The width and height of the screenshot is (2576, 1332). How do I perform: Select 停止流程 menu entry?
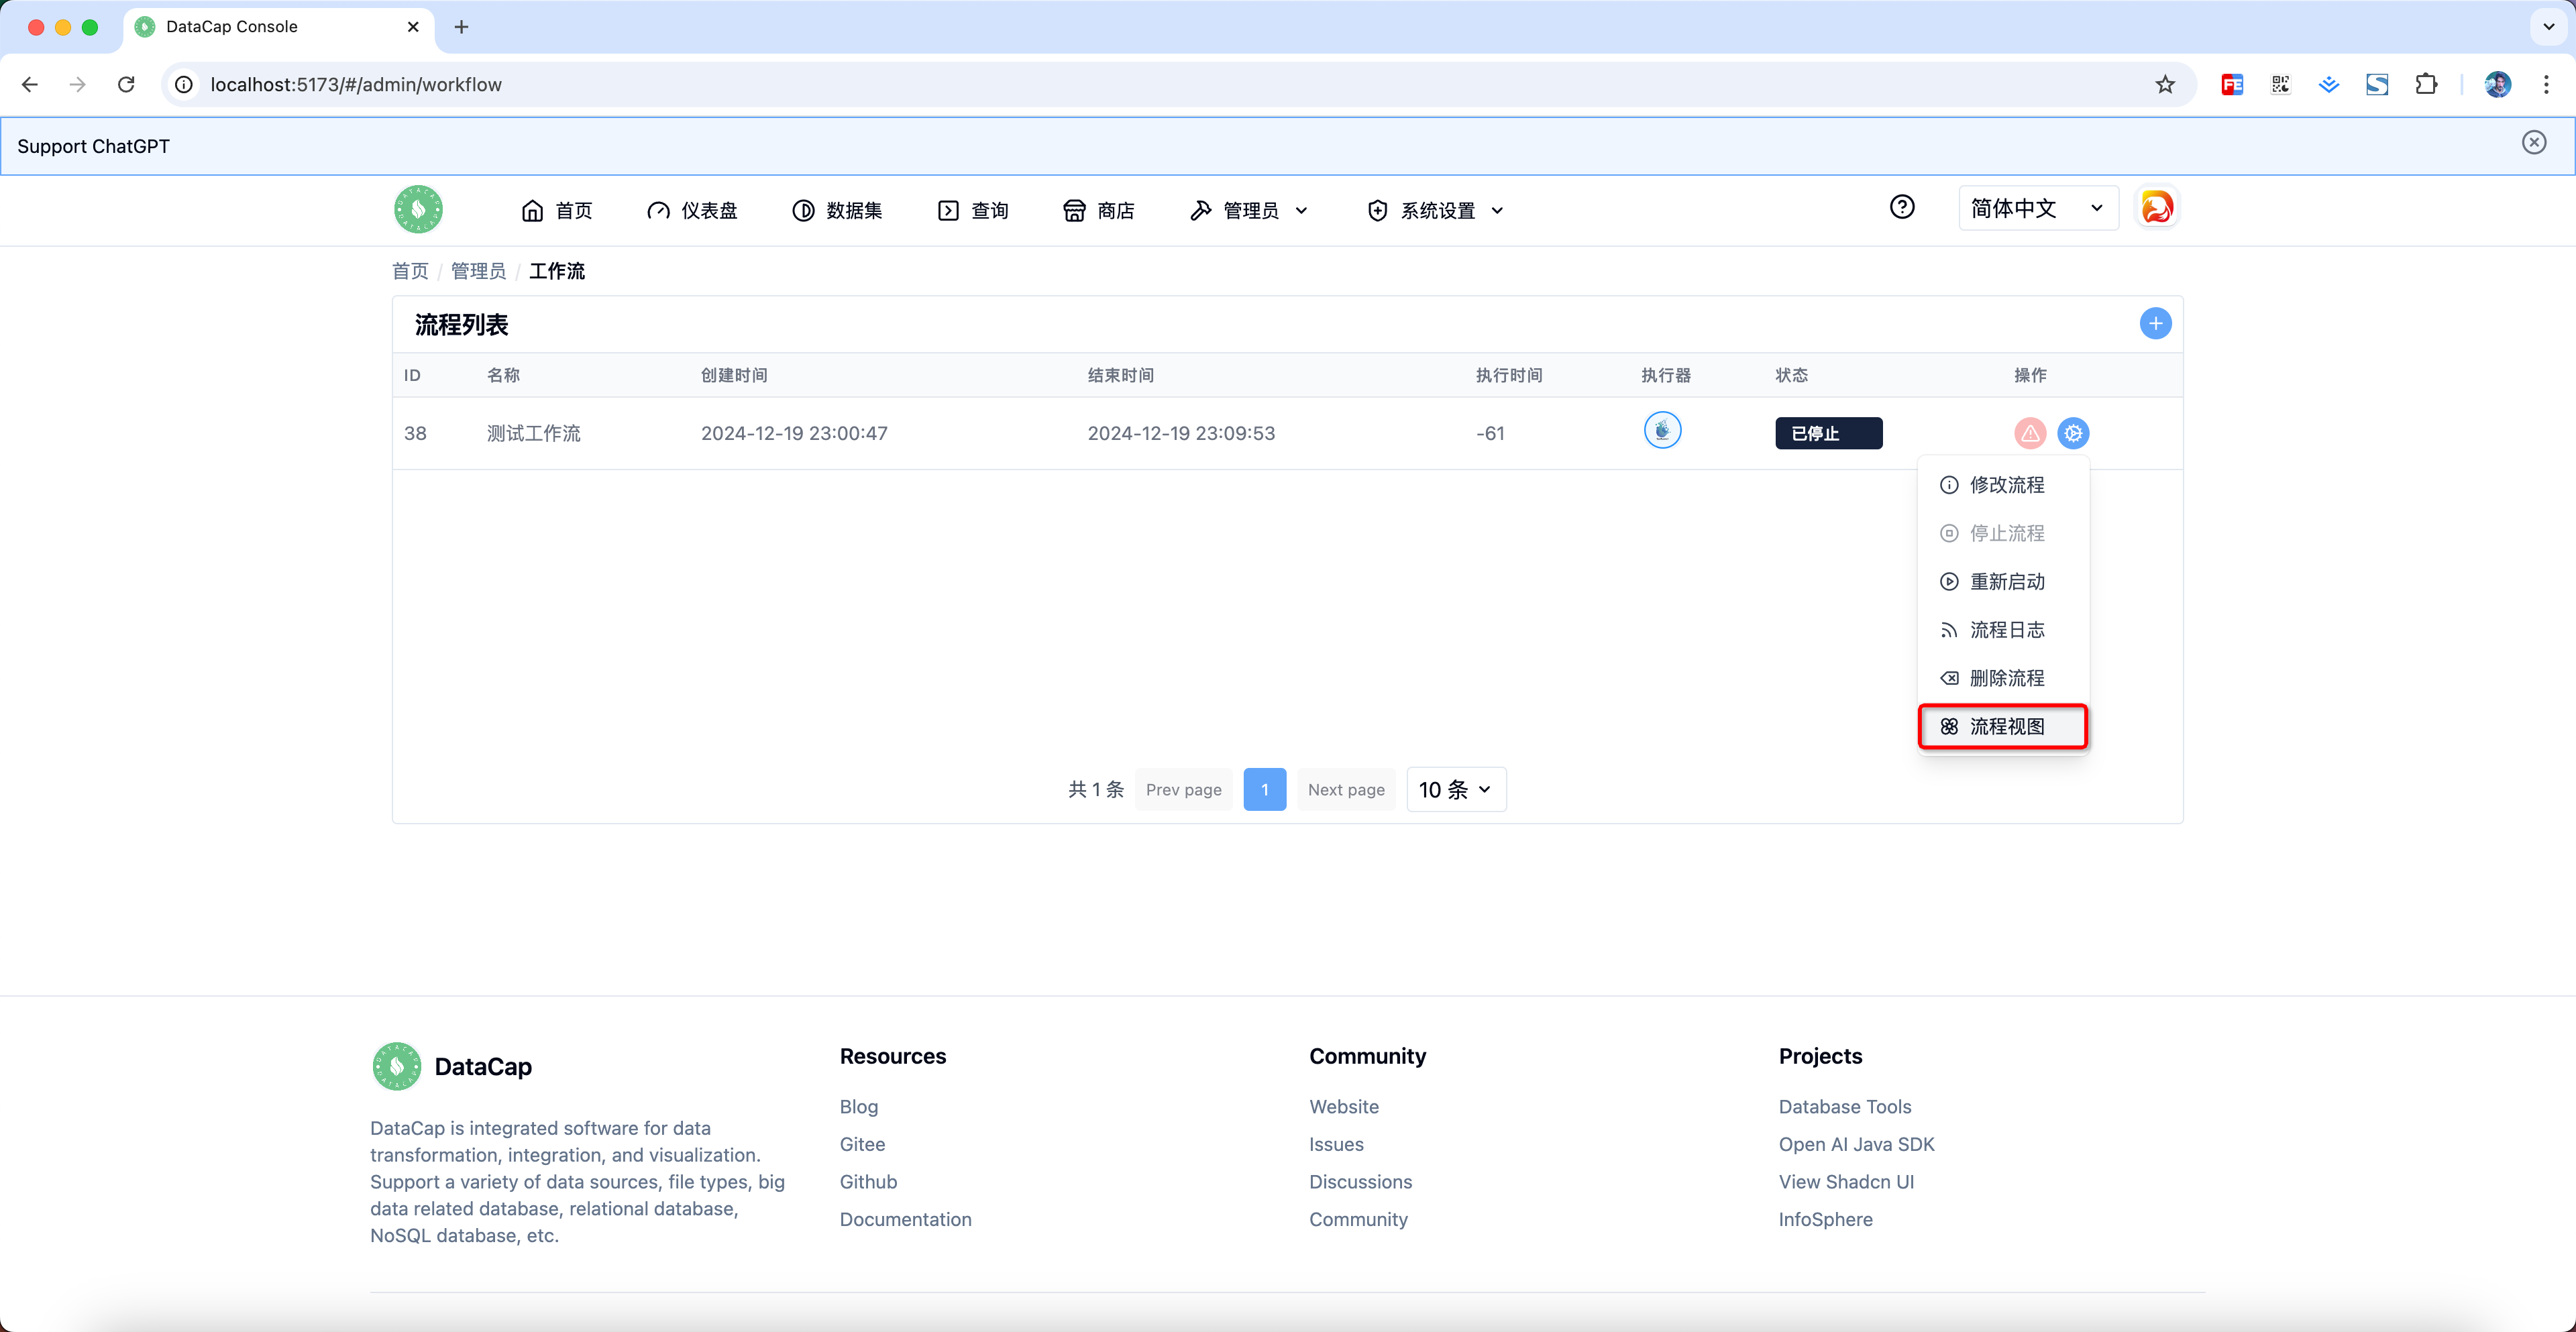[x=2003, y=533]
